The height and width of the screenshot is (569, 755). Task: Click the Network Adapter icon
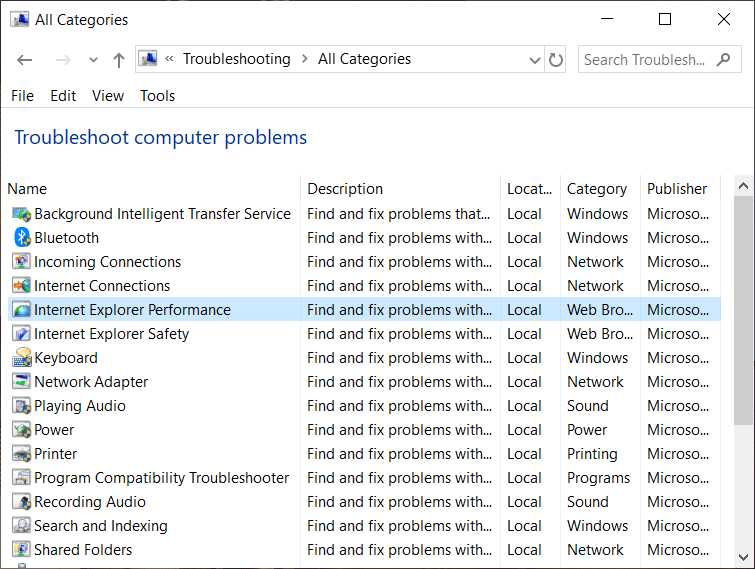[x=22, y=382]
